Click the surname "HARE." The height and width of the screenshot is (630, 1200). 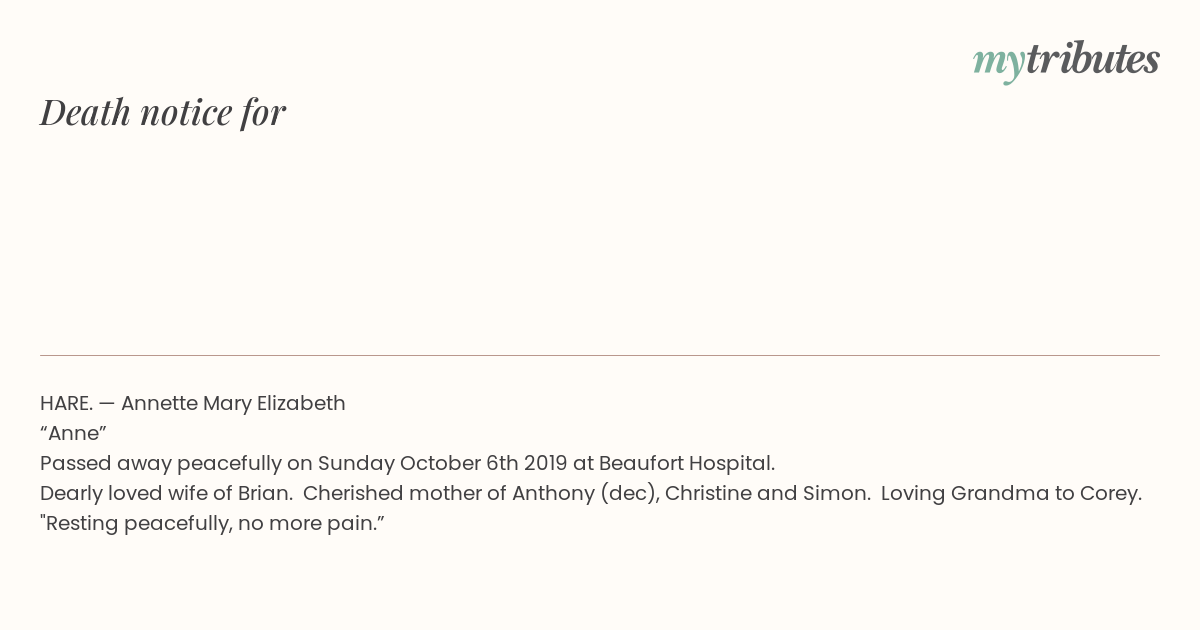tap(66, 404)
